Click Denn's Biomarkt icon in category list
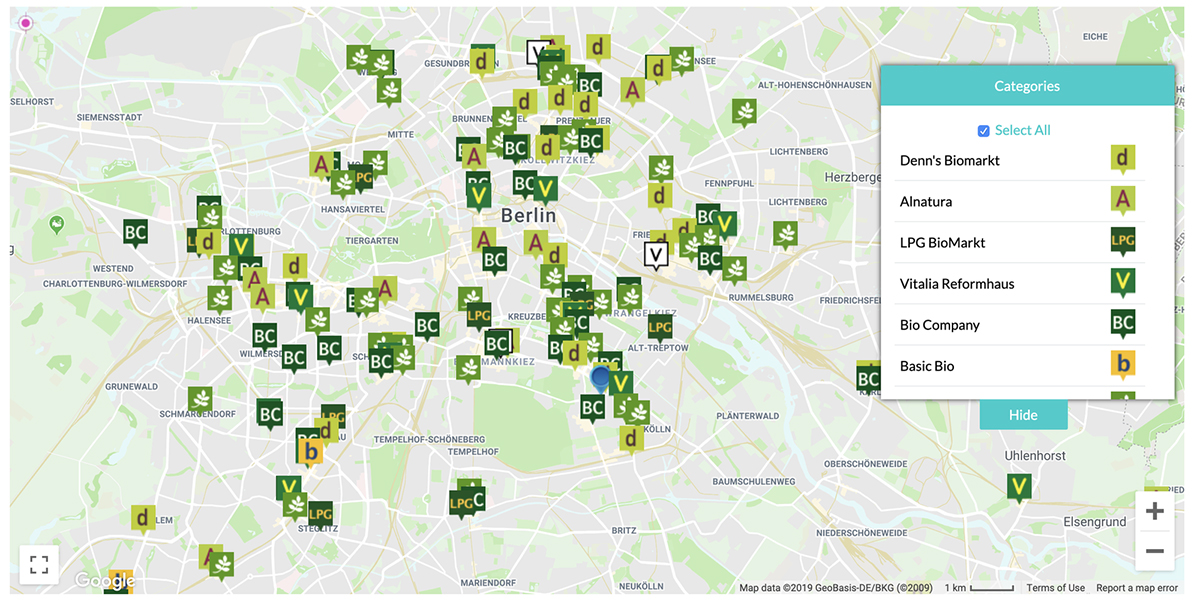 tap(1123, 160)
